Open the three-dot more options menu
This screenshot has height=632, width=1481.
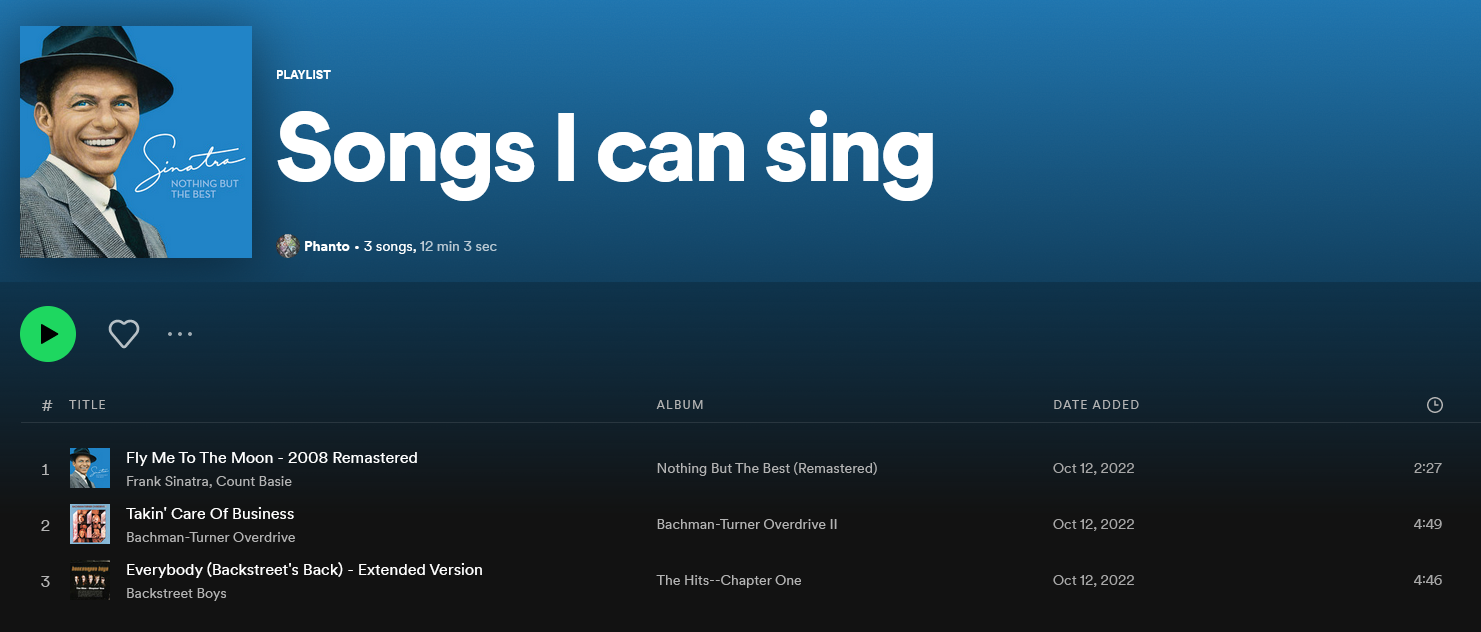(180, 334)
